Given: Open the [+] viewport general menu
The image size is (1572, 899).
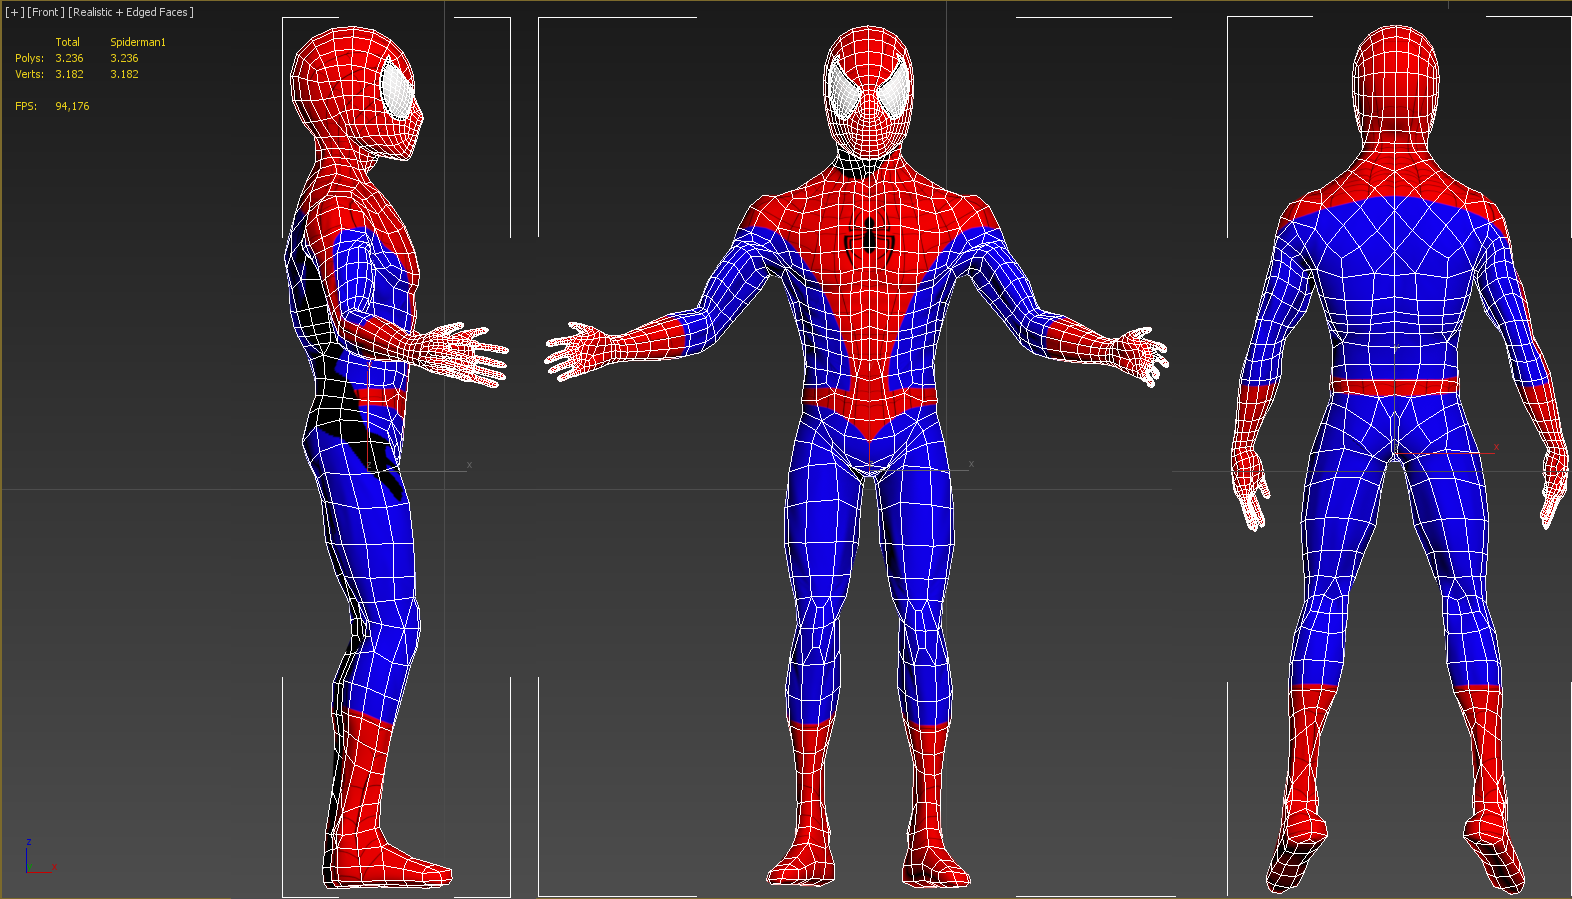Looking at the screenshot, I should point(14,12).
